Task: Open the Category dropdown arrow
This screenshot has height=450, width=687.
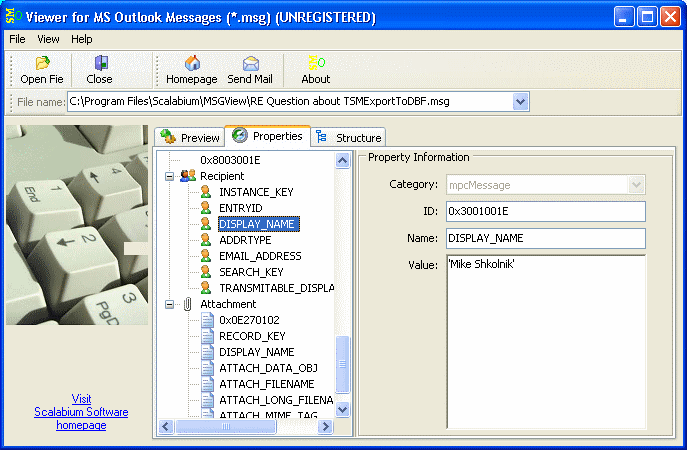Action: click(x=637, y=184)
